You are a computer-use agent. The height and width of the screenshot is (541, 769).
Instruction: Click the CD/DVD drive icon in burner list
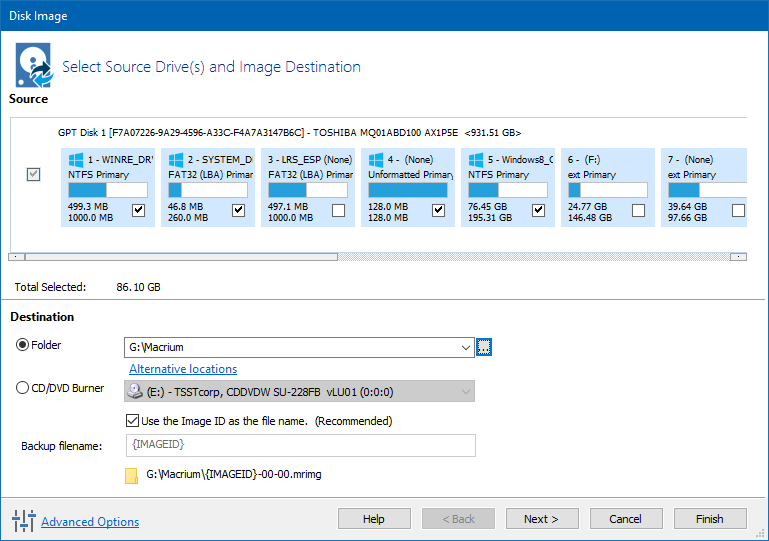point(135,390)
